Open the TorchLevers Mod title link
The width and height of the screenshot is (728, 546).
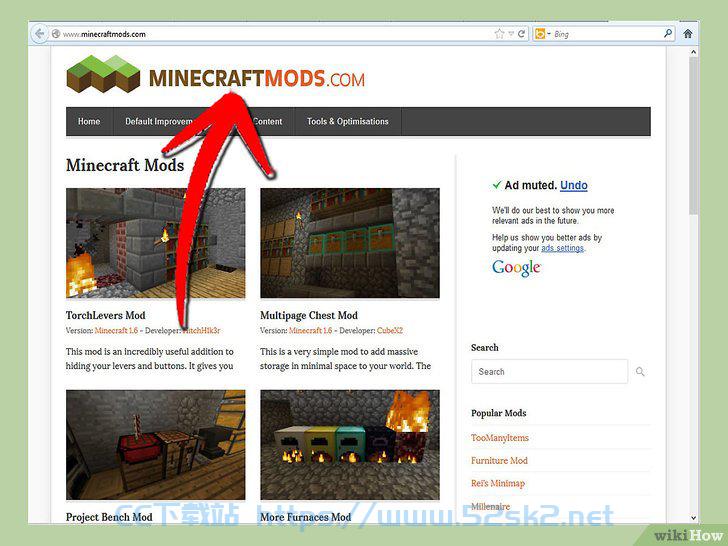(105, 316)
